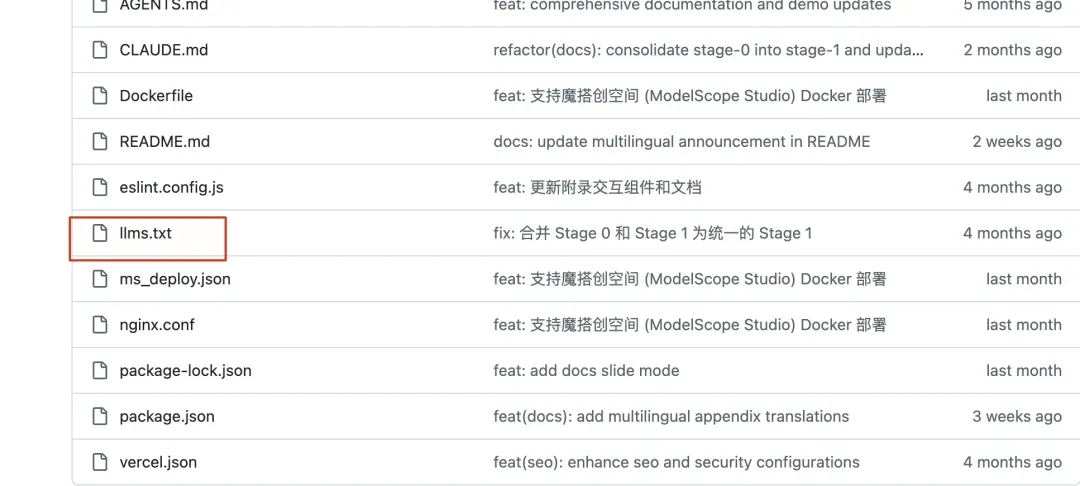Click '2 weeks ago' on README.md row
1080x486 pixels.
click(x=1017, y=142)
